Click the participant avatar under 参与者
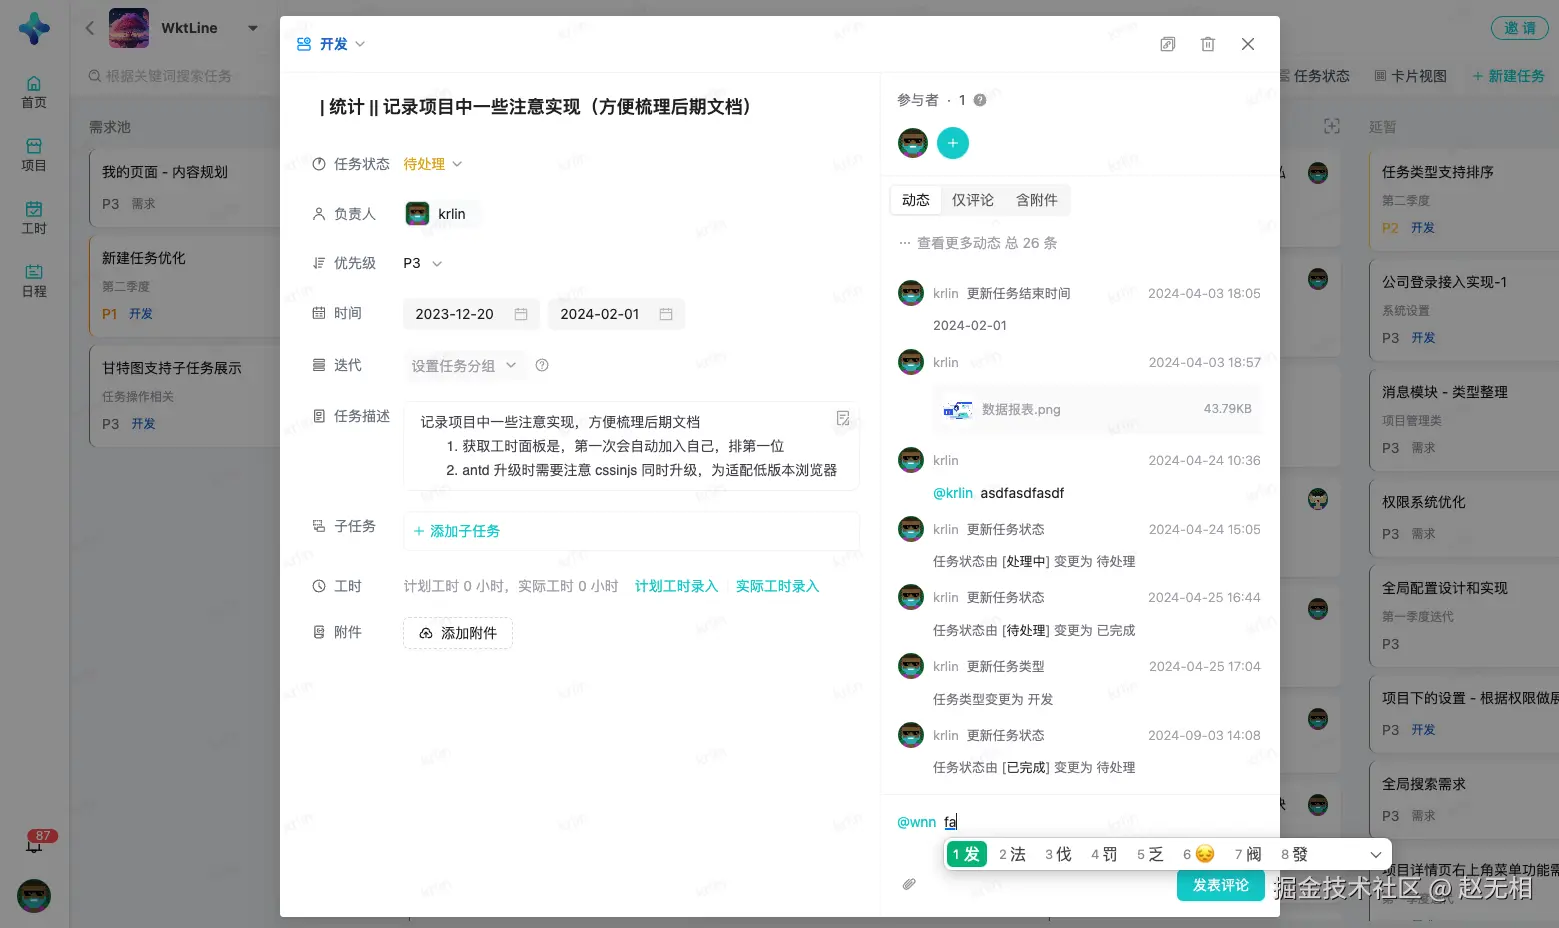Image resolution: width=1559 pixels, height=928 pixels. (913, 143)
